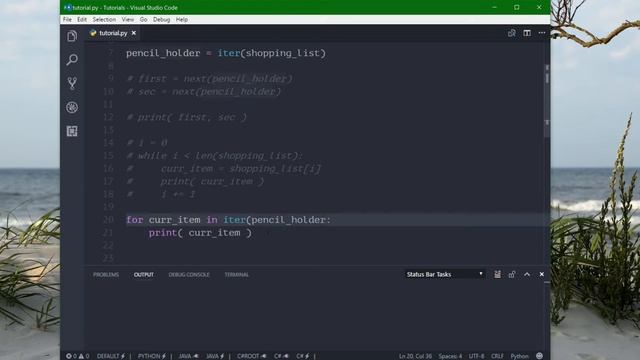Image resolution: width=640 pixels, height=360 pixels.
Task: Switch to the Problems panel tab
Action: 106,275
